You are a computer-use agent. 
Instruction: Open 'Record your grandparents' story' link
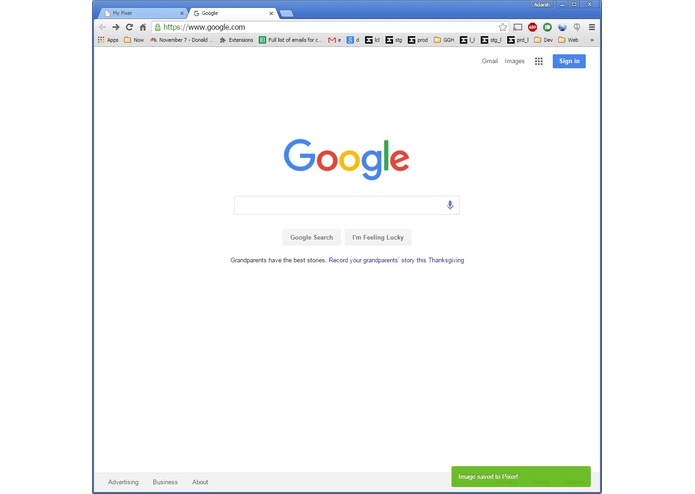click(x=396, y=261)
